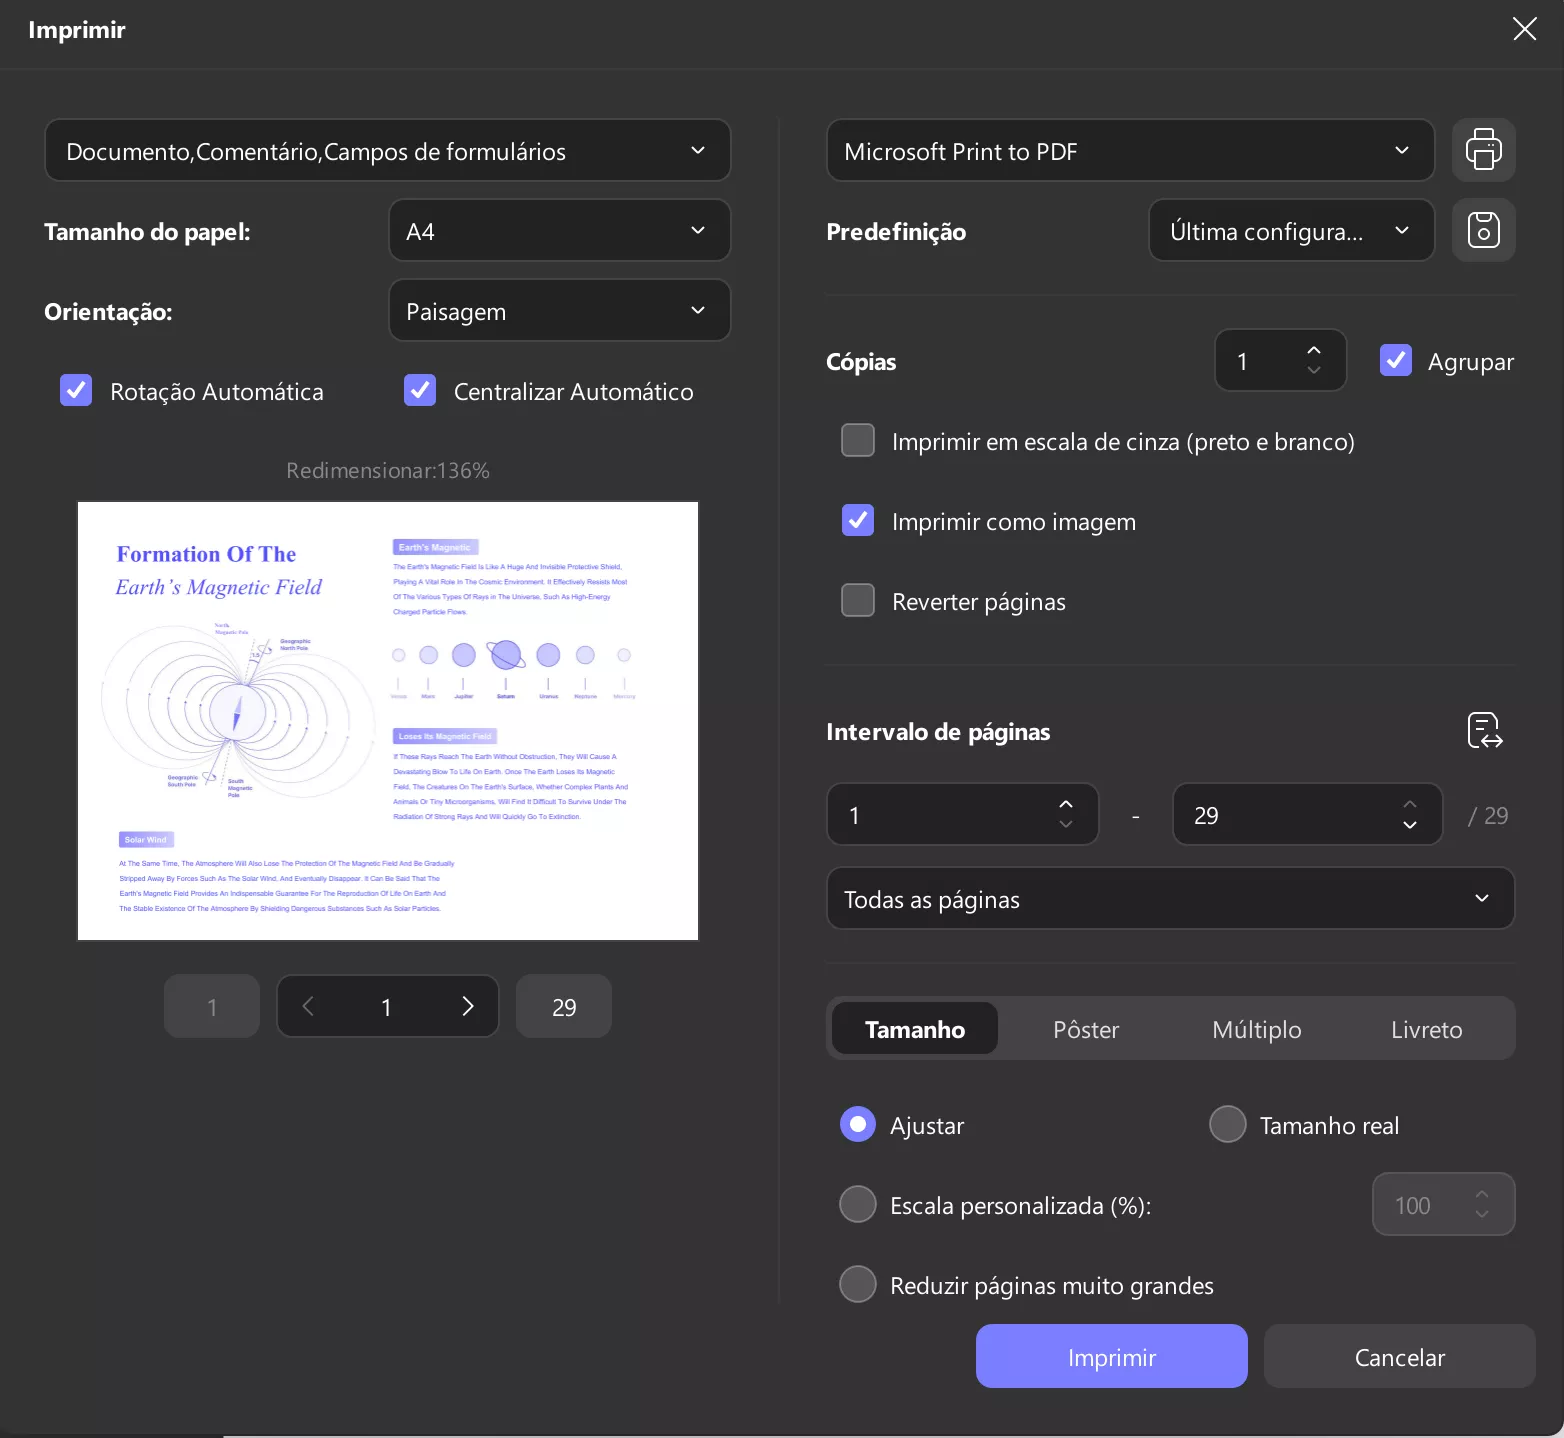Click the current preview page number field
This screenshot has width=1564, height=1438.
click(387, 1006)
